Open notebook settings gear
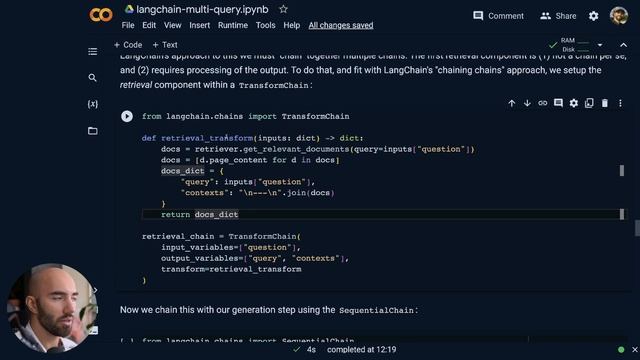 (x=593, y=16)
